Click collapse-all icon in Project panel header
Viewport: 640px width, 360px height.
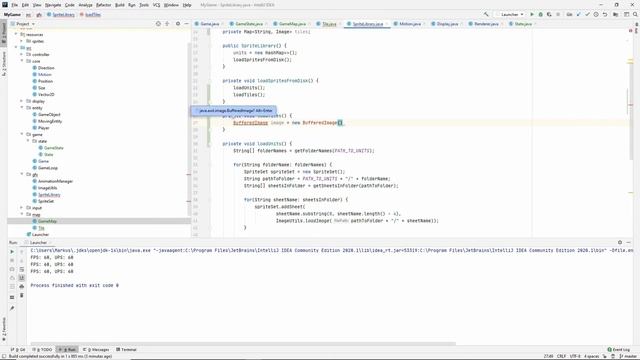pyautogui.click(x=167, y=24)
